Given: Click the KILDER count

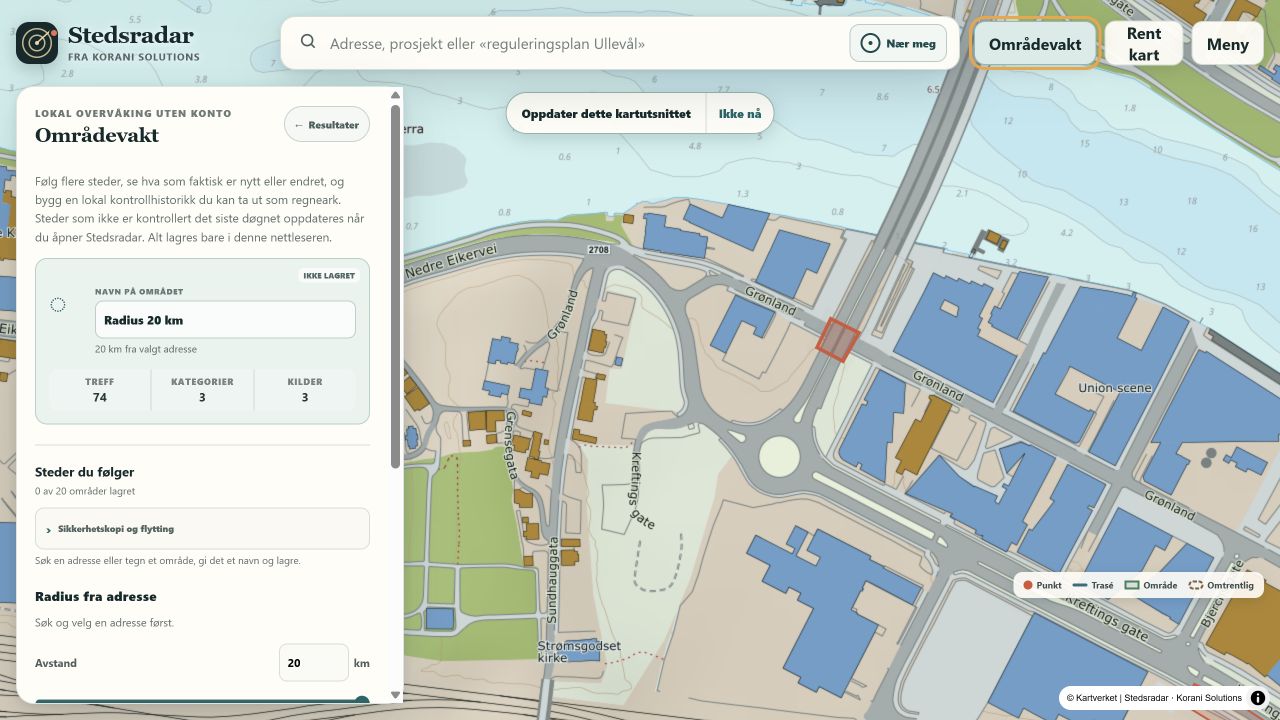Looking at the screenshot, I should pyautogui.click(x=305, y=397).
